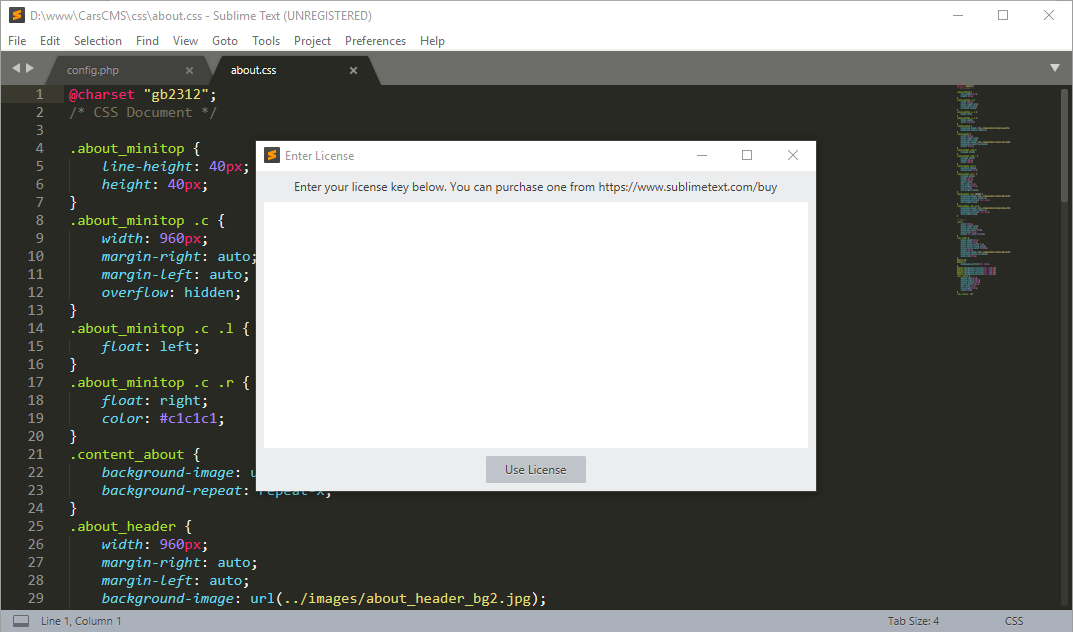Click the Line 1, Column 1 status text
The width and height of the screenshot is (1073, 632).
(81, 621)
